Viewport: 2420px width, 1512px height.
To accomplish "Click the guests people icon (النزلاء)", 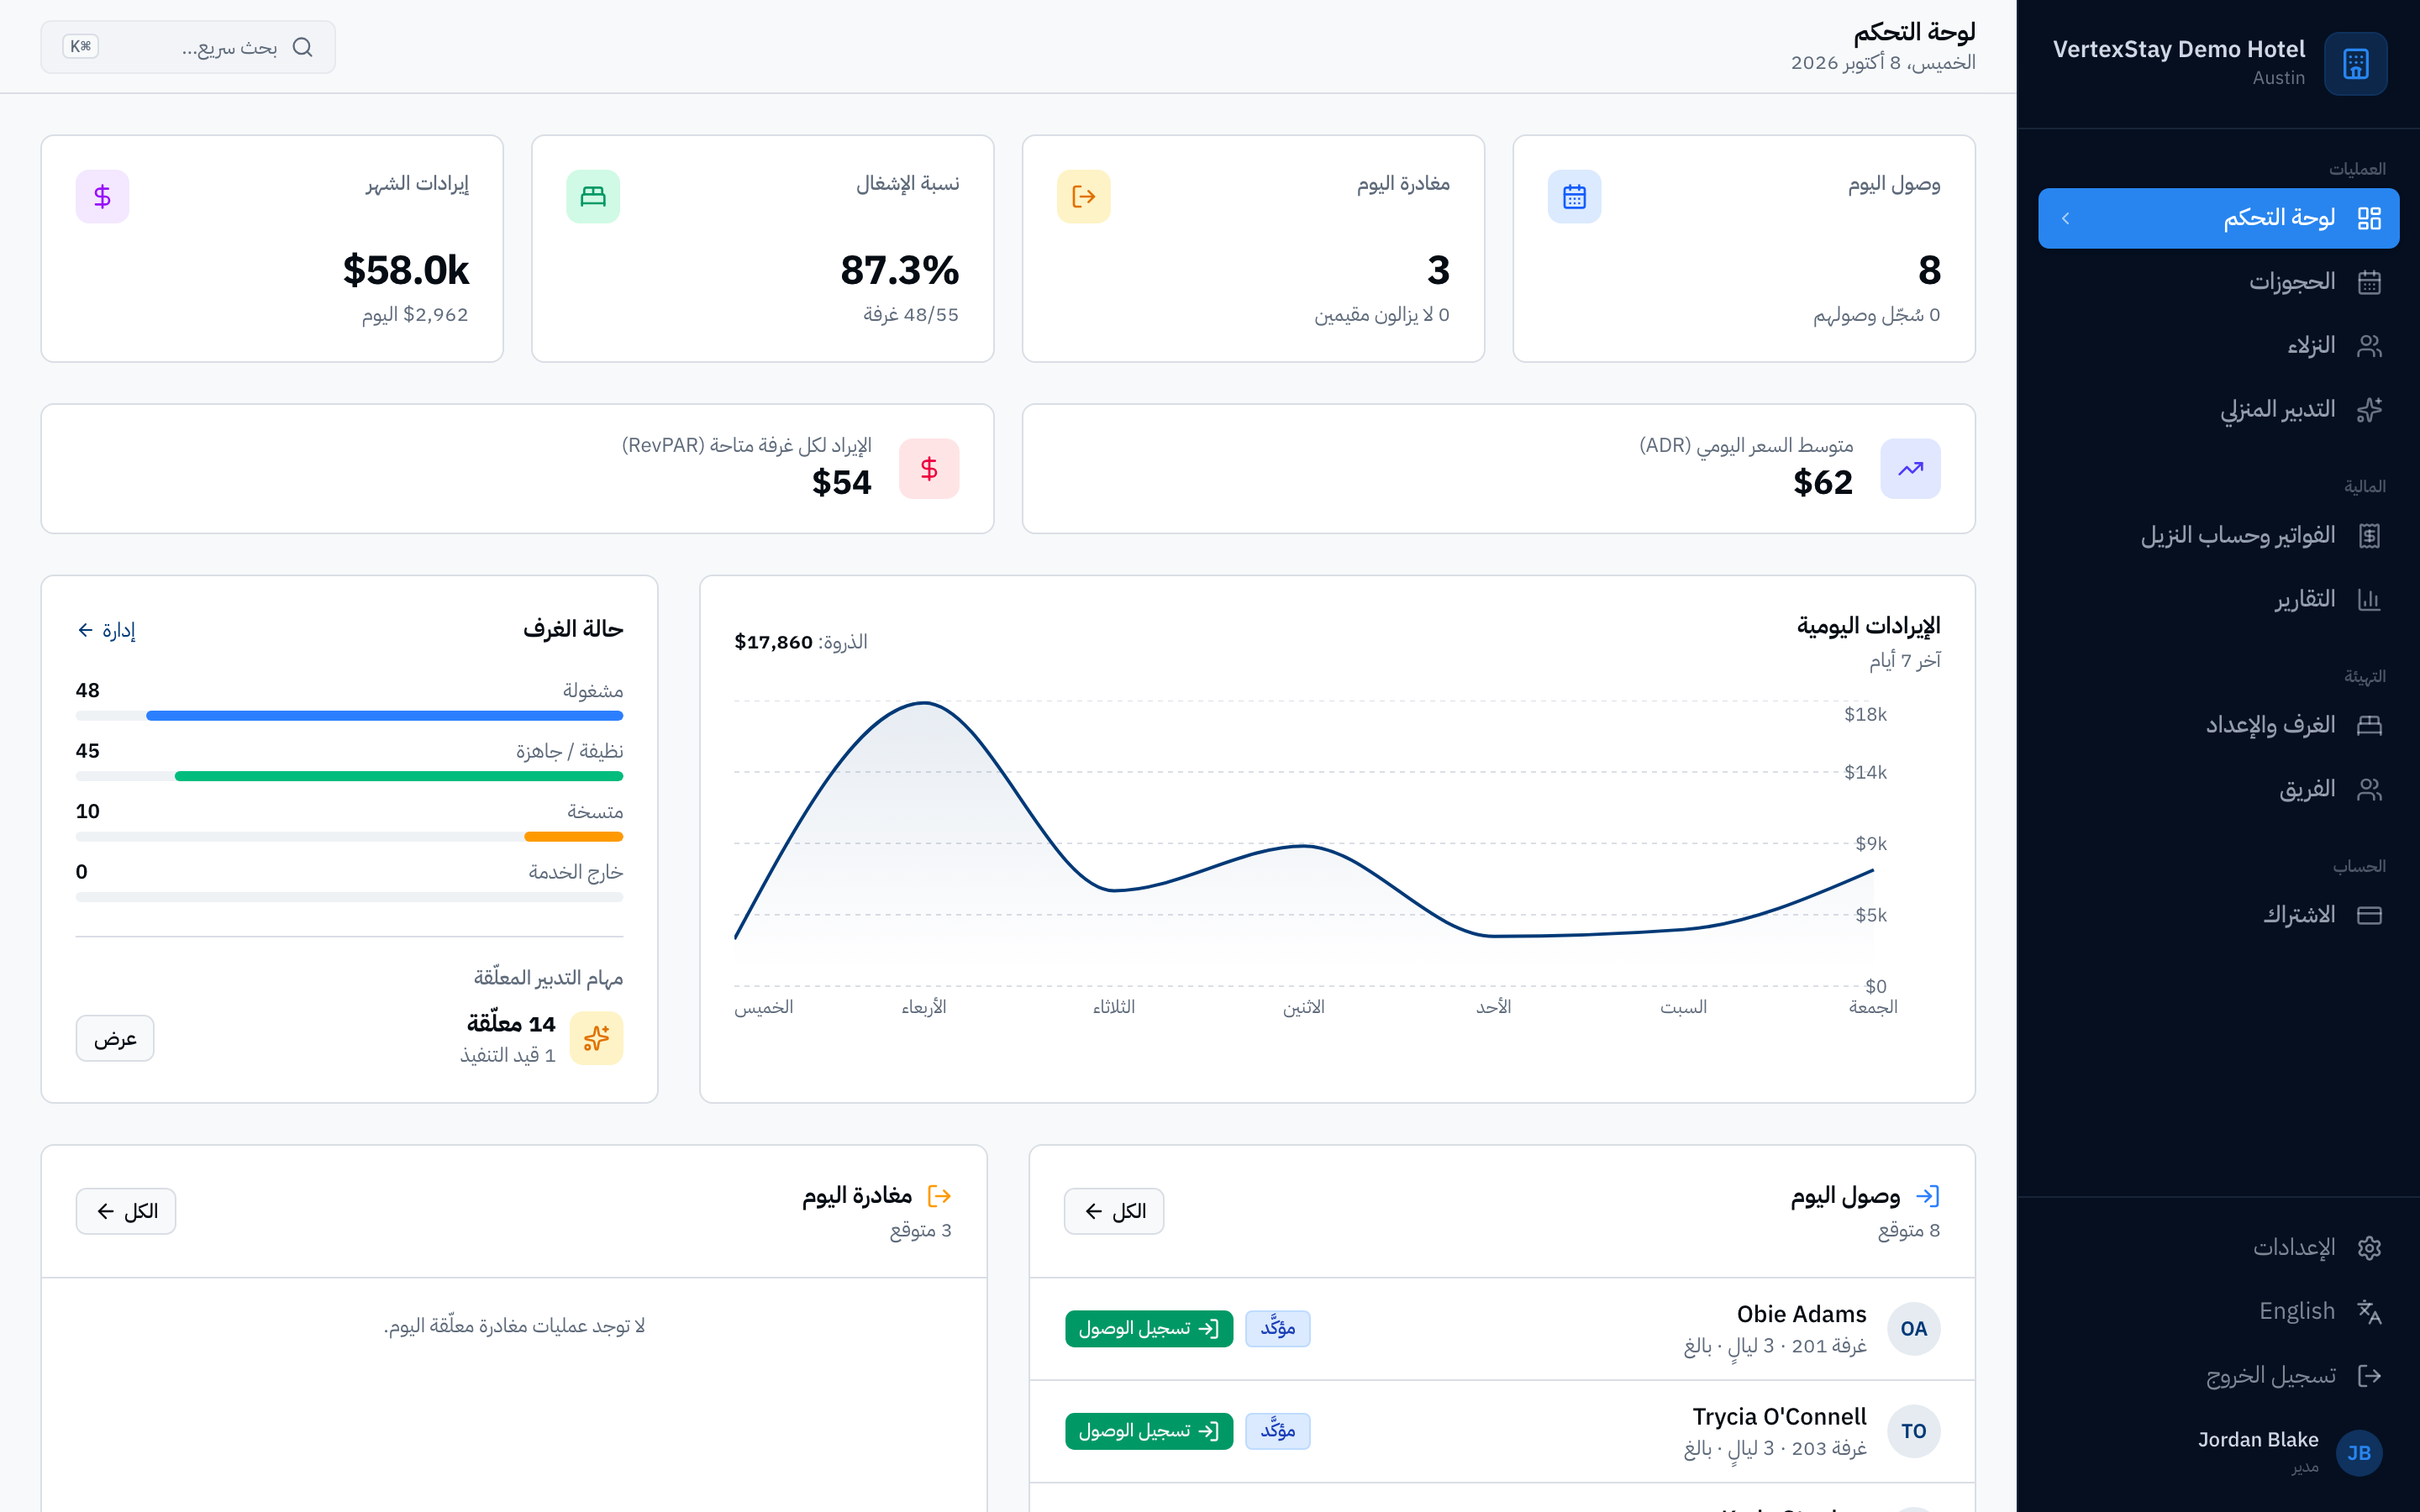I will click(x=2369, y=346).
